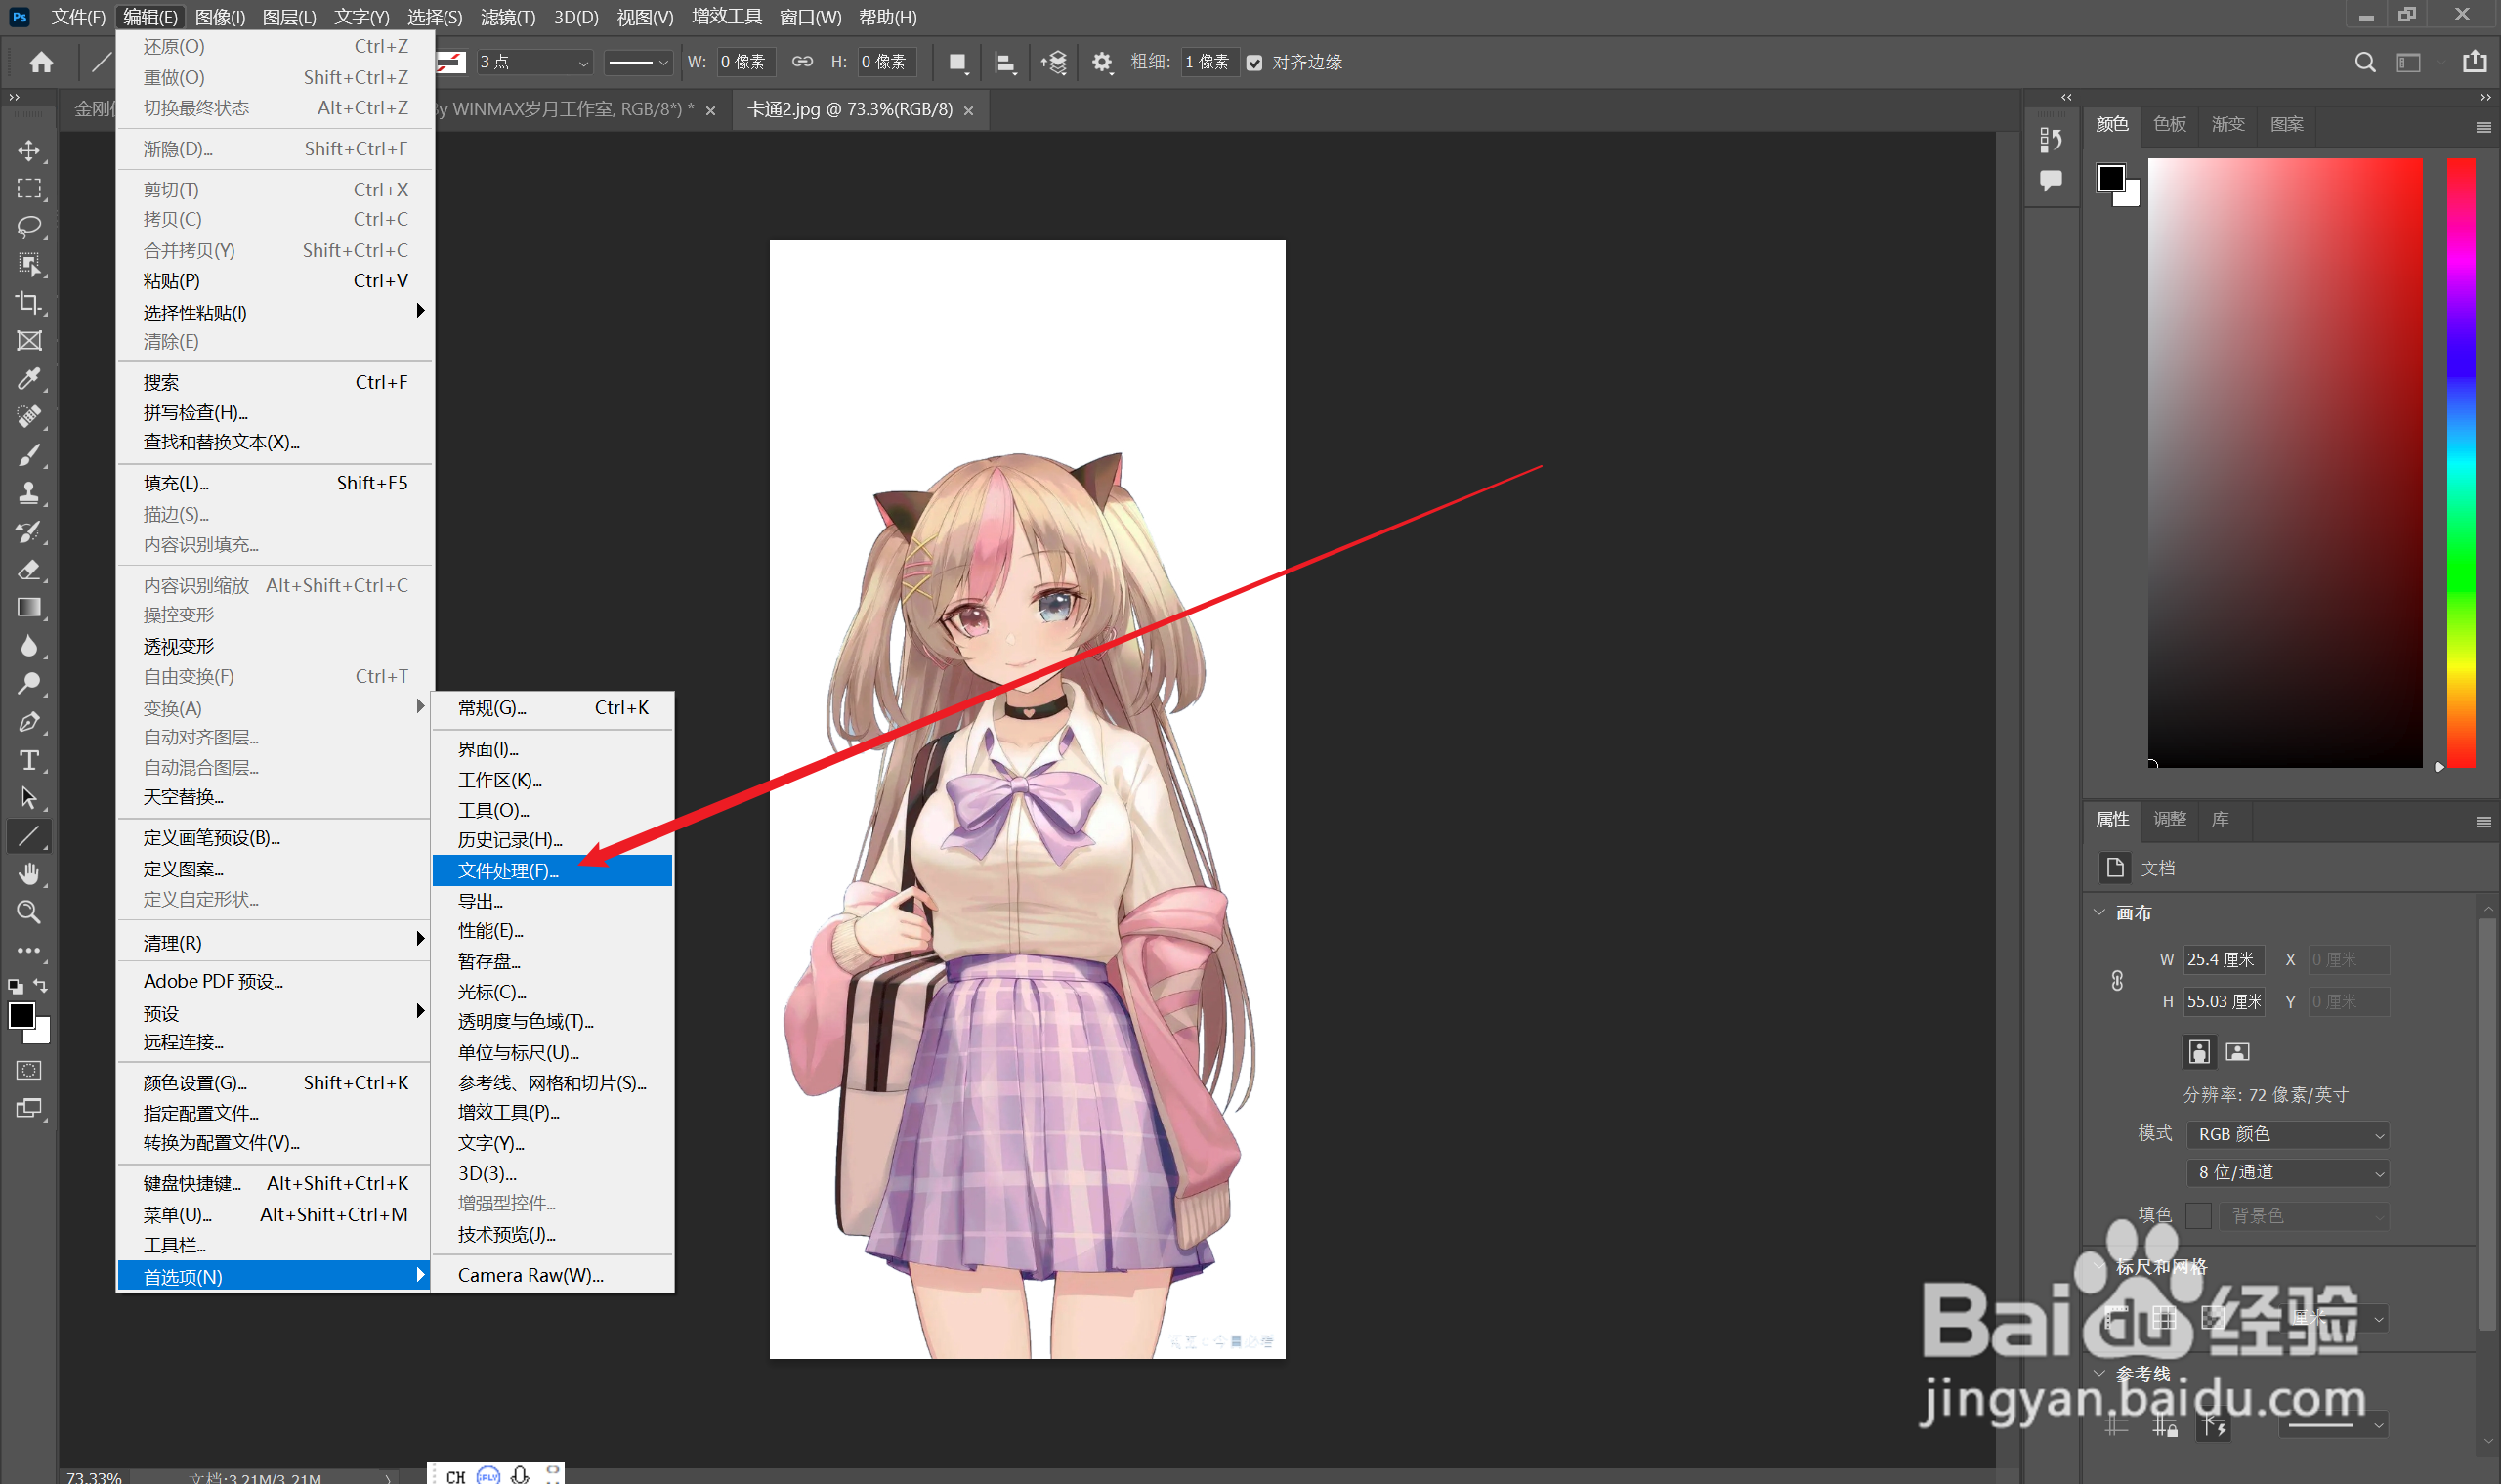This screenshot has width=2501, height=1484.
Task: Toggle the 对齐边缘 checkbox
Action: point(1254,63)
